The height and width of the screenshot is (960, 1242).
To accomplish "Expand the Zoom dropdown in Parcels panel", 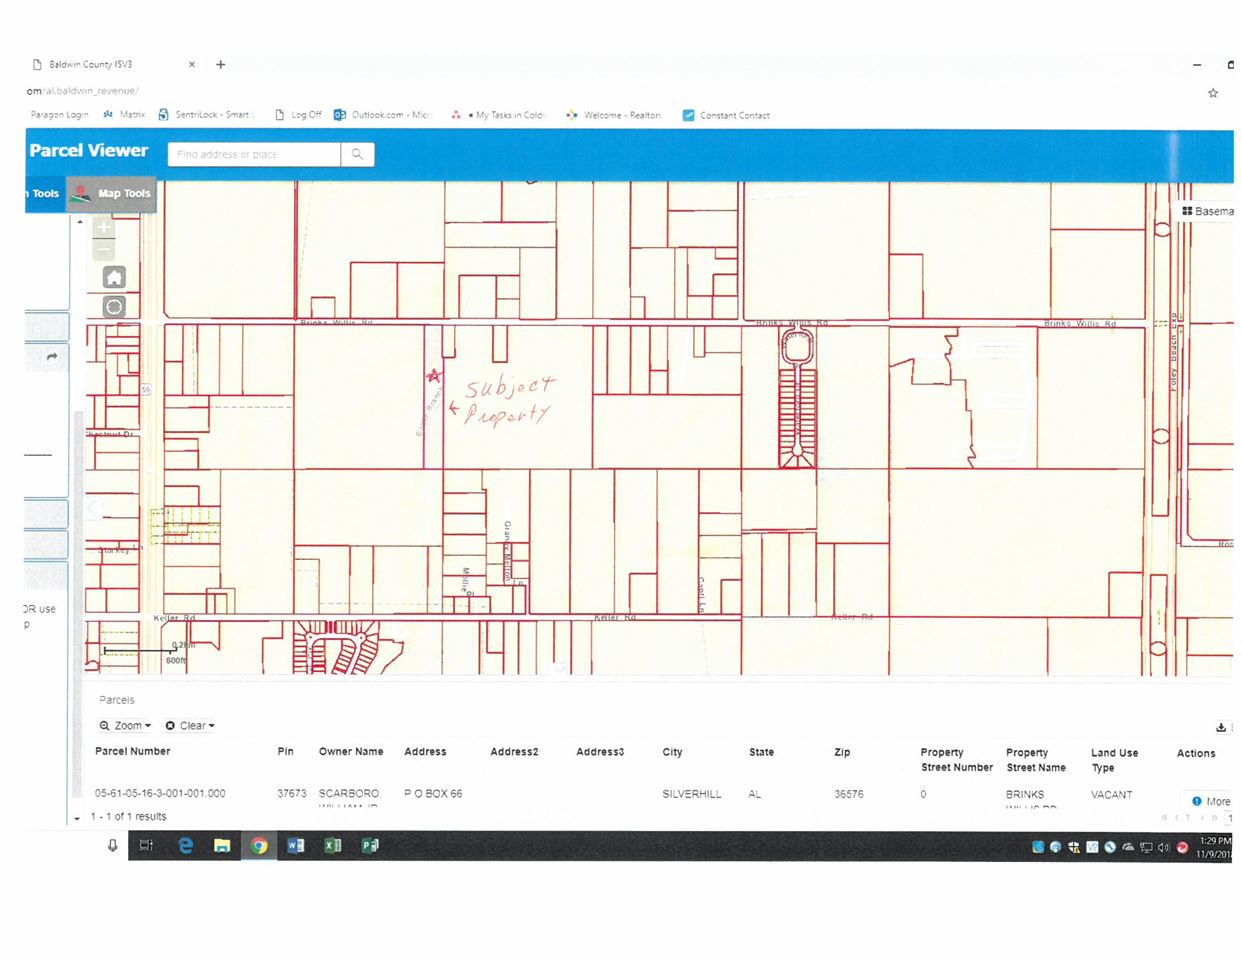I will coord(125,726).
